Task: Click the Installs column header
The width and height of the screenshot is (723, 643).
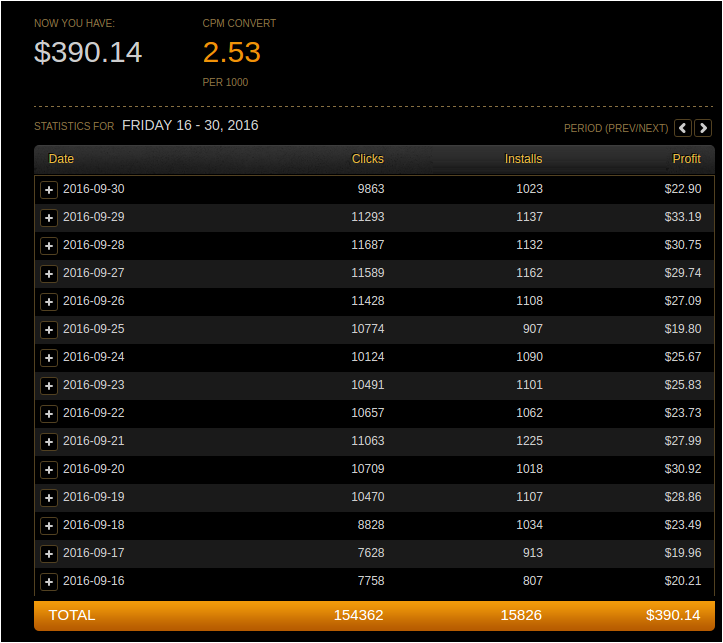Action: 523,159
